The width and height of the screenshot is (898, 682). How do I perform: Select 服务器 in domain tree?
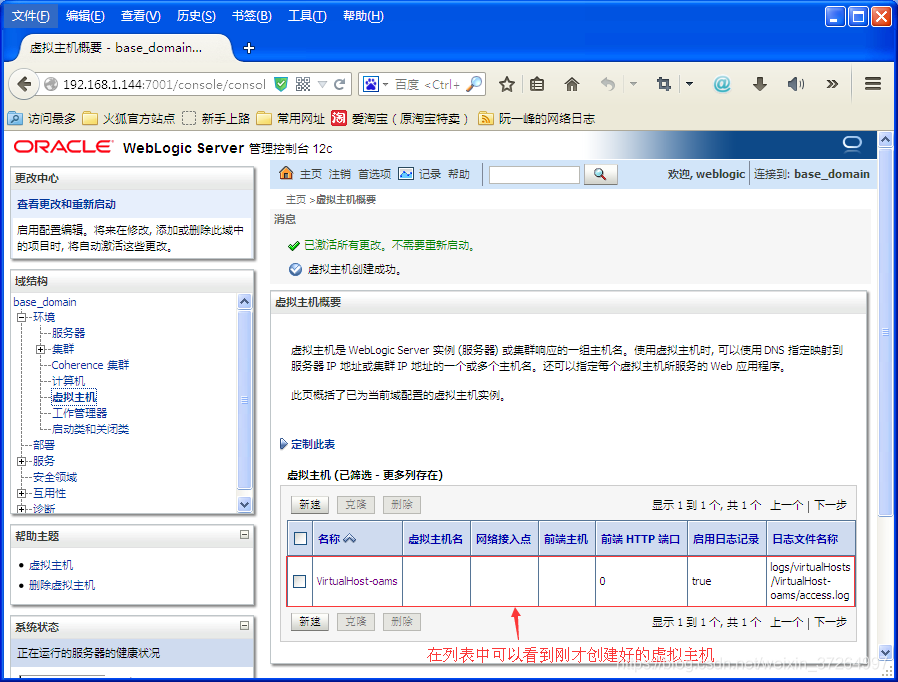click(x=68, y=333)
